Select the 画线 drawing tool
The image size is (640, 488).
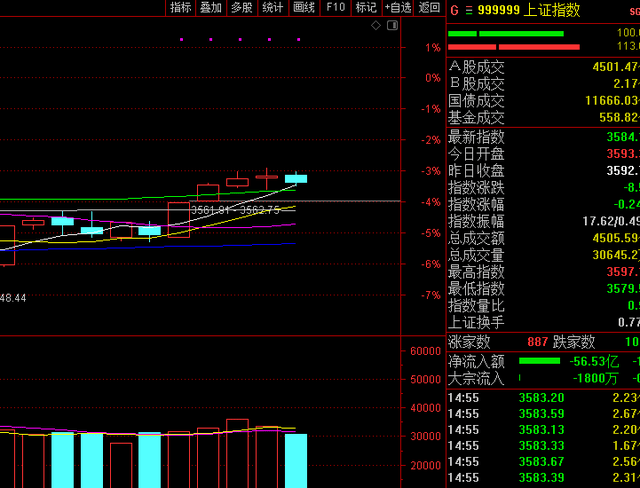tap(304, 7)
